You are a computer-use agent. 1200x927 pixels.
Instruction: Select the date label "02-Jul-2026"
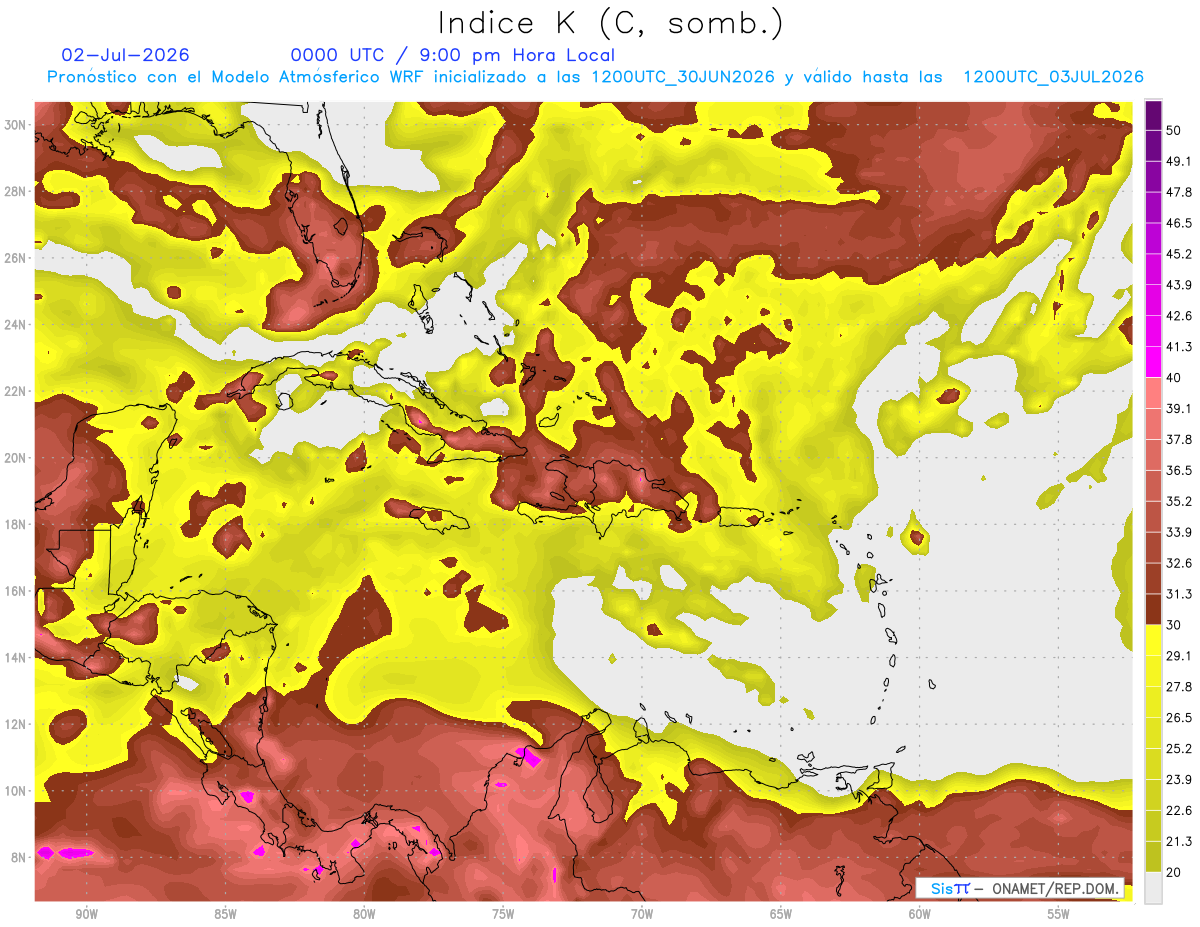click(x=125, y=55)
